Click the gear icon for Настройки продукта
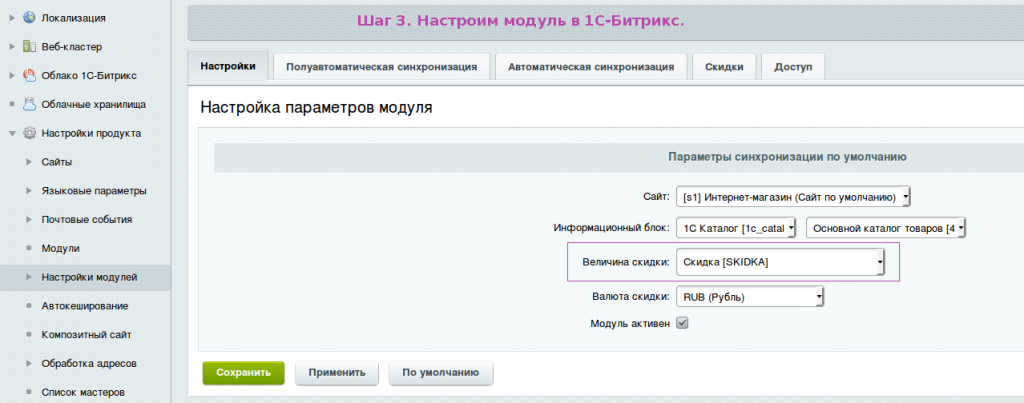 [x=28, y=133]
